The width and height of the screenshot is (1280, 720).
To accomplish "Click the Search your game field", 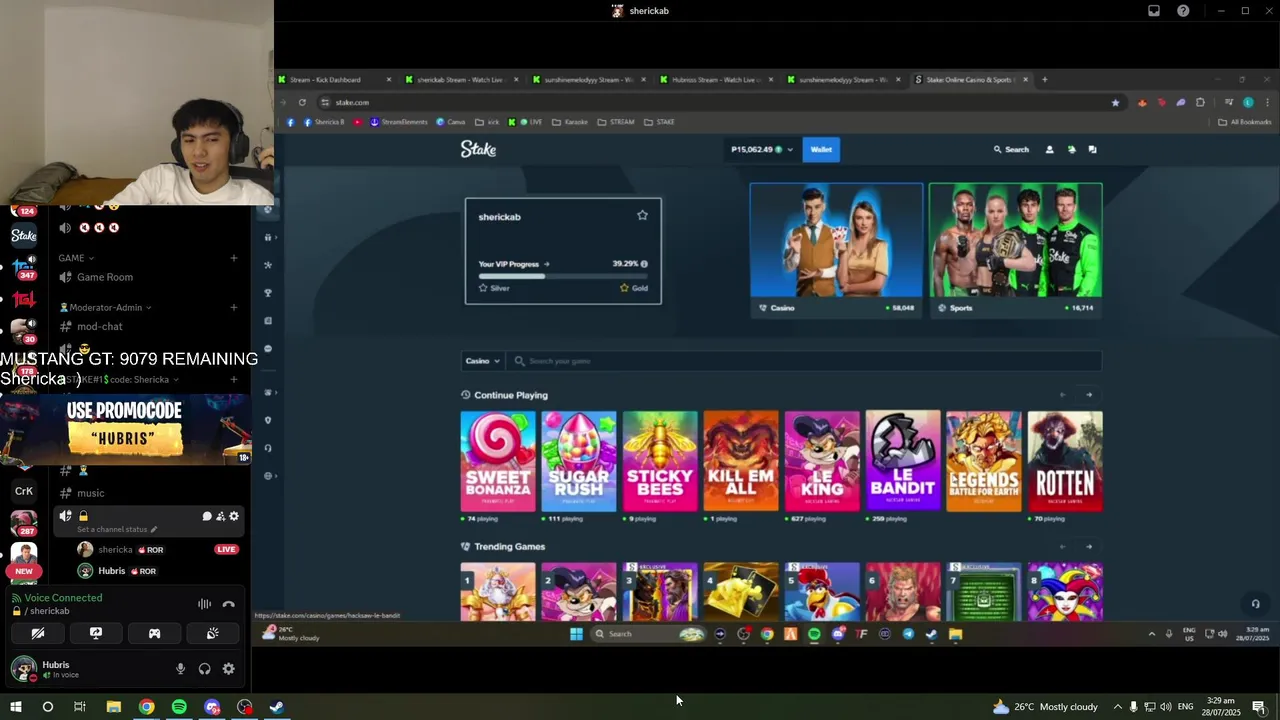I will coord(804,361).
